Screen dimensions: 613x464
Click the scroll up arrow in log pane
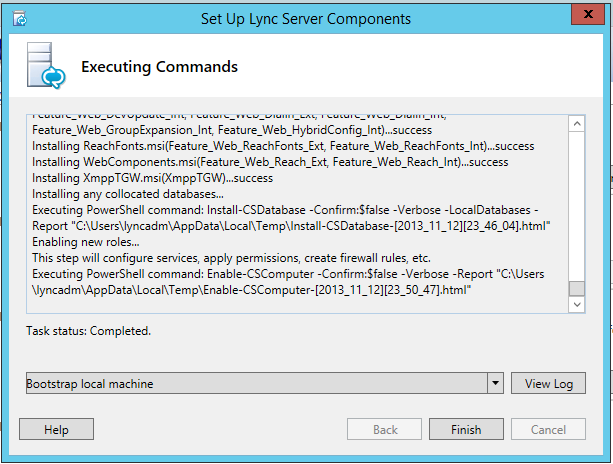[x=577, y=124]
